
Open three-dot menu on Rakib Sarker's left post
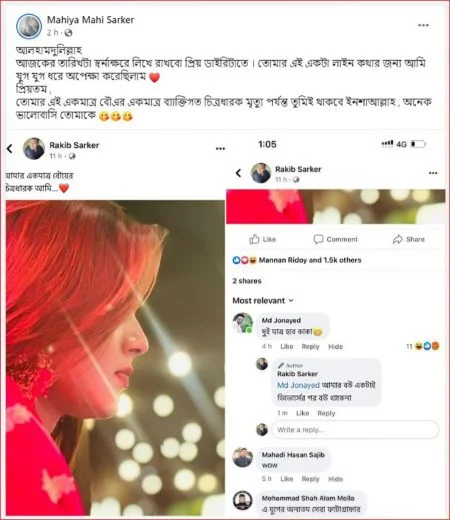tap(220, 149)
